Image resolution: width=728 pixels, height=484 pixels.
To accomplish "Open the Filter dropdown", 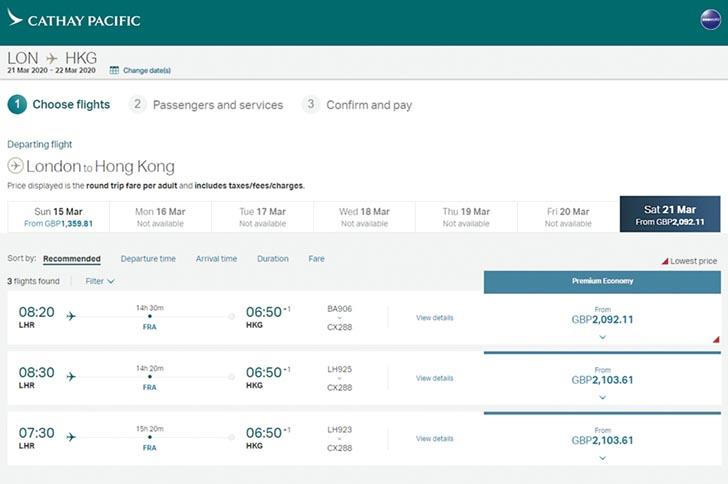I will (99, 281).
